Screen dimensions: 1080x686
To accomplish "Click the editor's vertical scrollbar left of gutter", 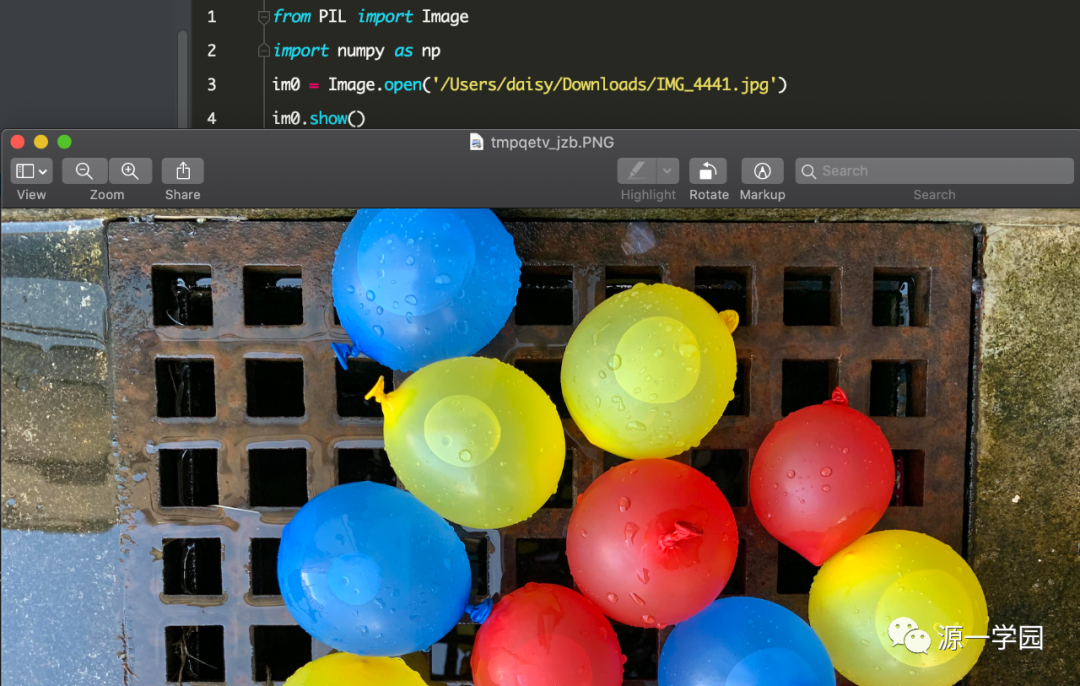I will pos(183,79).
